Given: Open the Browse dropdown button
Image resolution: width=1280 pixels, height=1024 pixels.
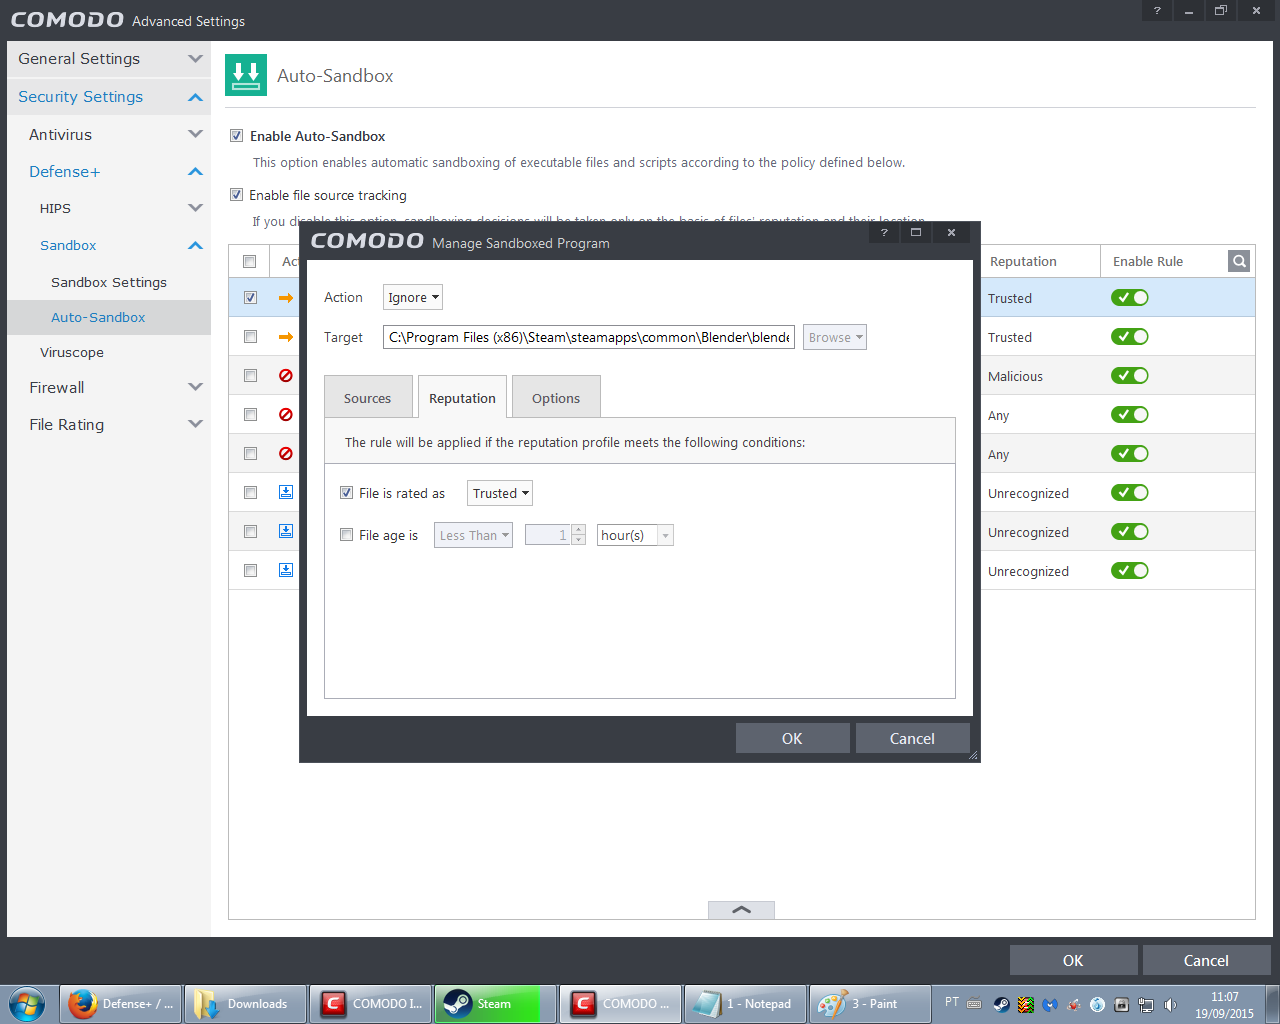Looking at the screenshot, I should tap(835, 337).
